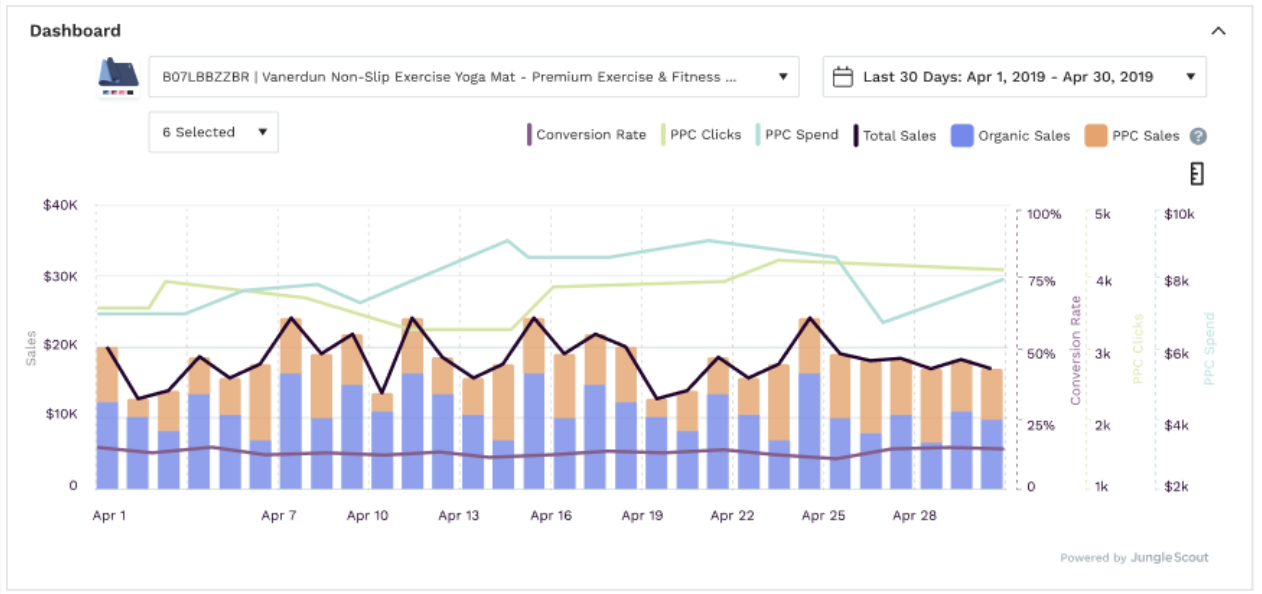This screenshot has width=1262, height=594.
Task: Click the Organic Sales blue swatch
Action: click(962, 136)
